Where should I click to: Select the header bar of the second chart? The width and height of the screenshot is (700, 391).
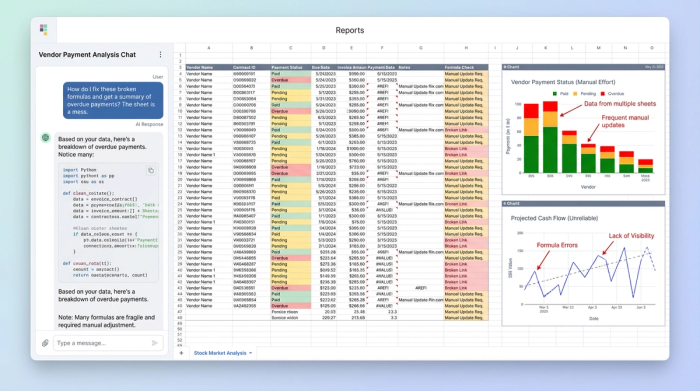[583, 204]
